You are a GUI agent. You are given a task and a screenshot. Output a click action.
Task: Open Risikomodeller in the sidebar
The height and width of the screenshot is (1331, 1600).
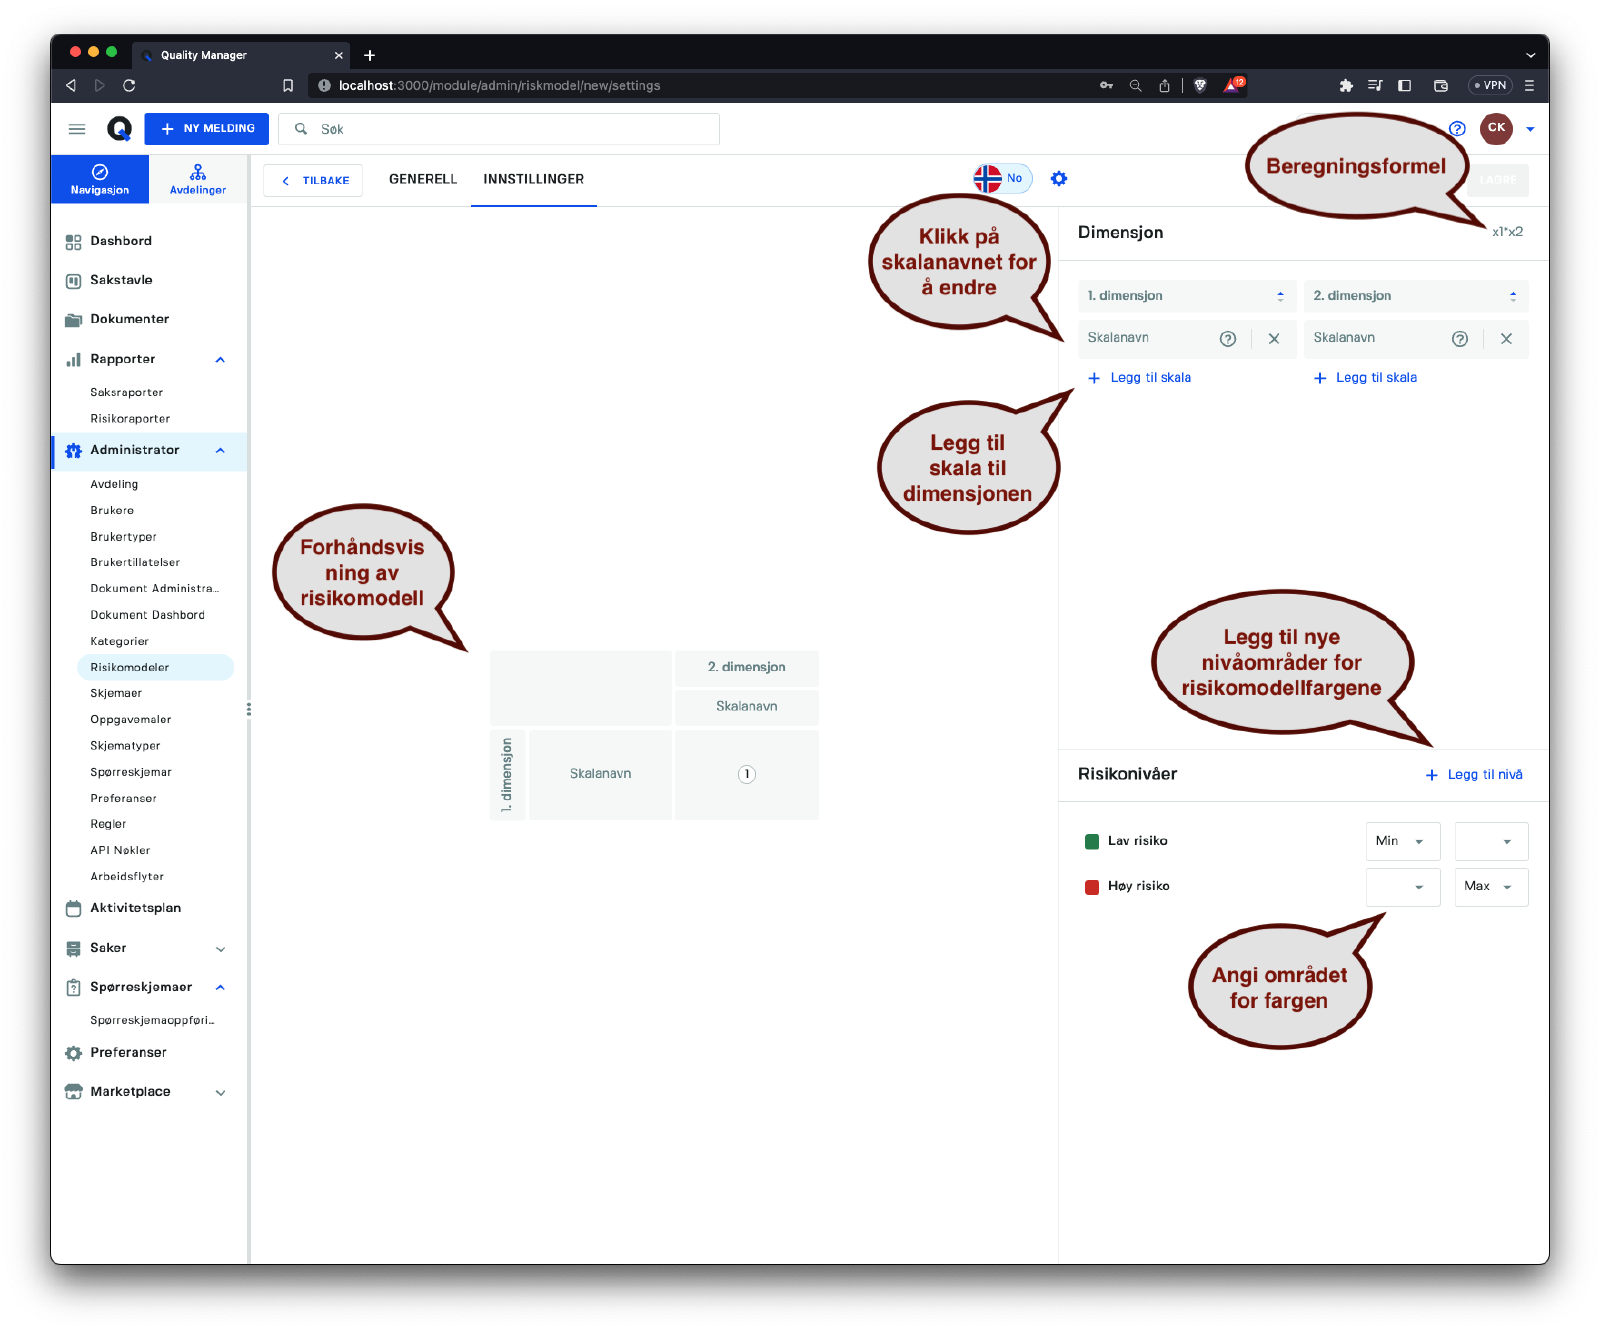(x=130, y=667)
